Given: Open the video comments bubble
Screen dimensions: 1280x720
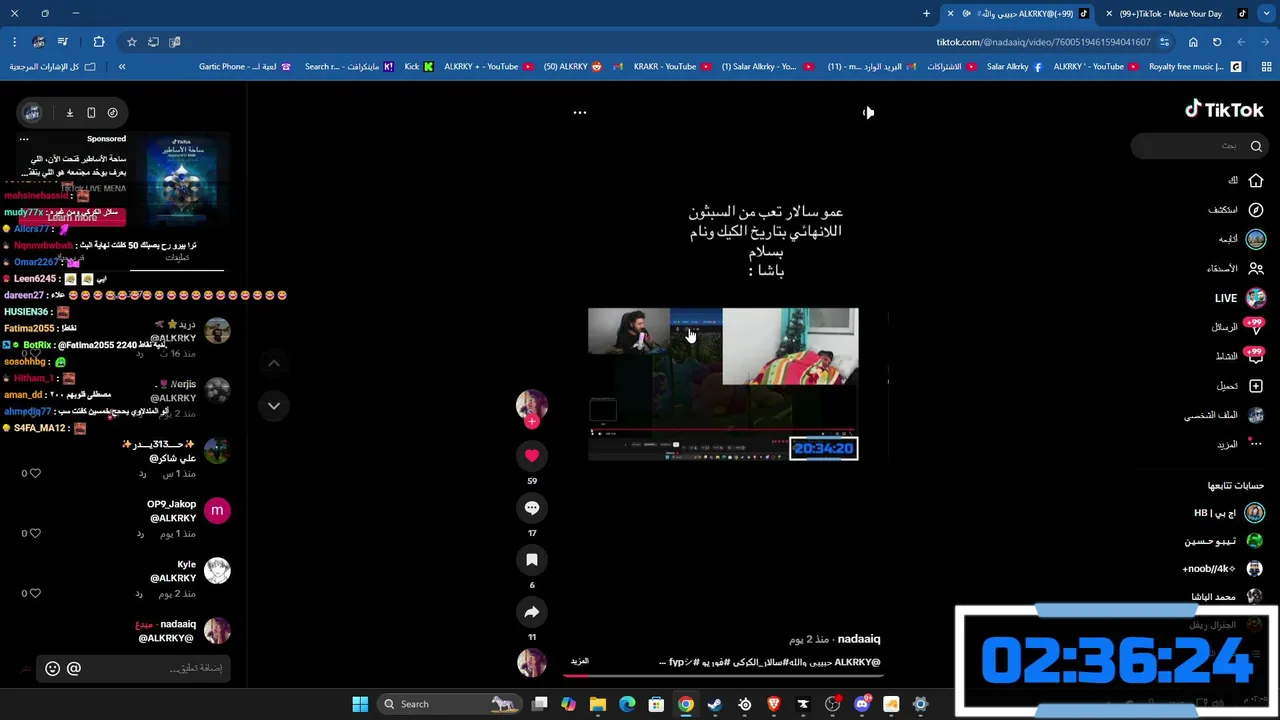Looking at the screenshot, I should [x=532, y=508].
